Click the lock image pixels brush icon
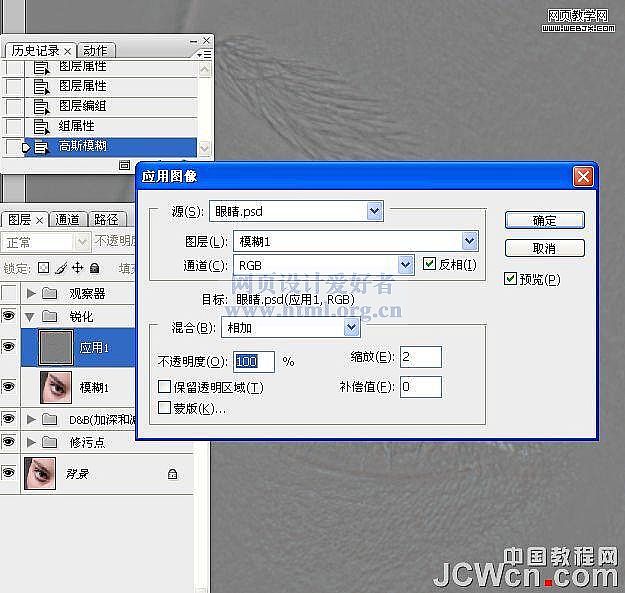The height and width of the screenshot is (593, 625). click(x=61, y=268)
